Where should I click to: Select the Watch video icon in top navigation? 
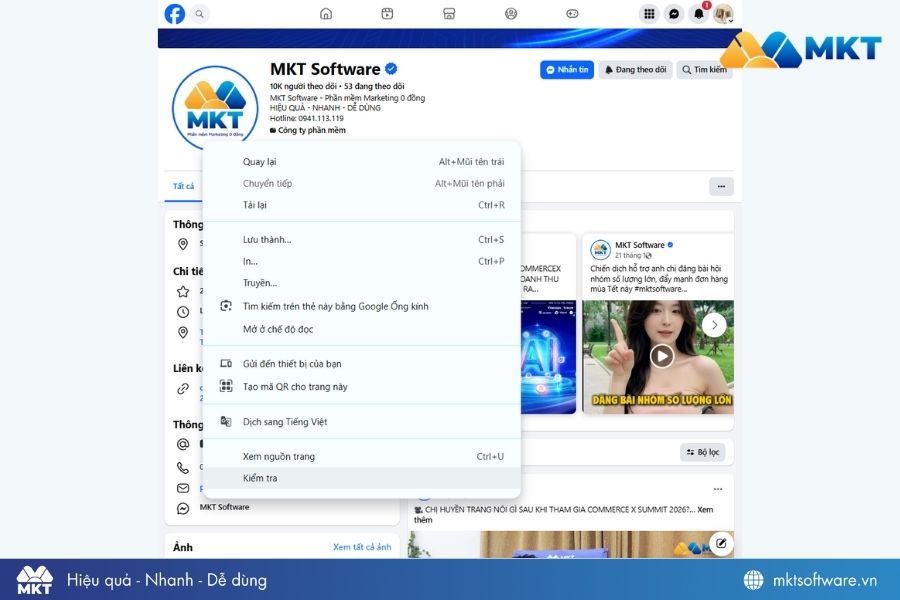click(387, 14)
